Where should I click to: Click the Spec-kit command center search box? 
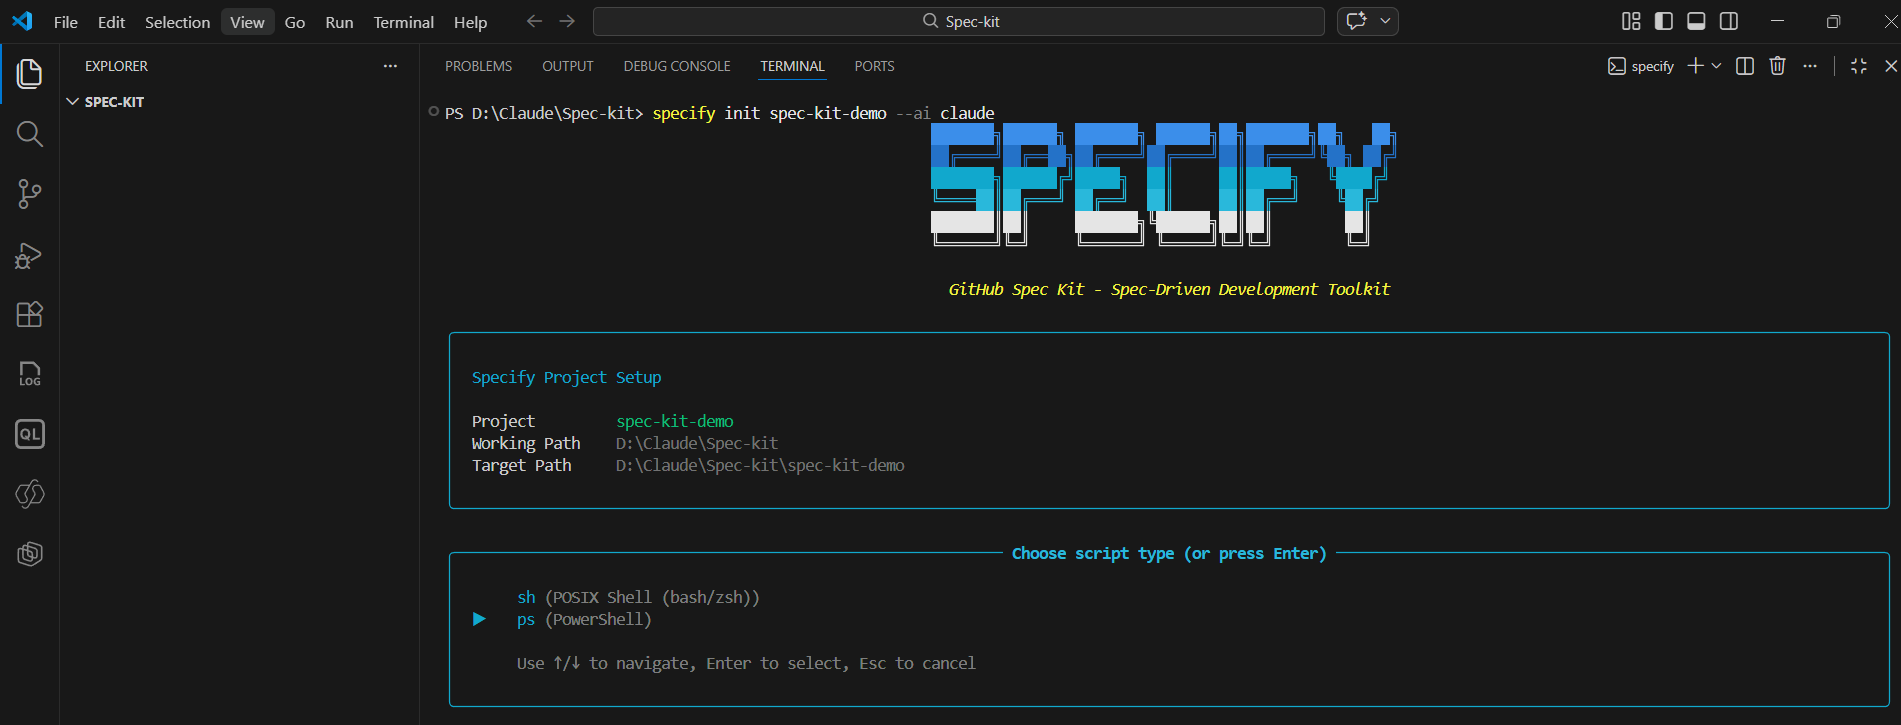click(958, 21)
